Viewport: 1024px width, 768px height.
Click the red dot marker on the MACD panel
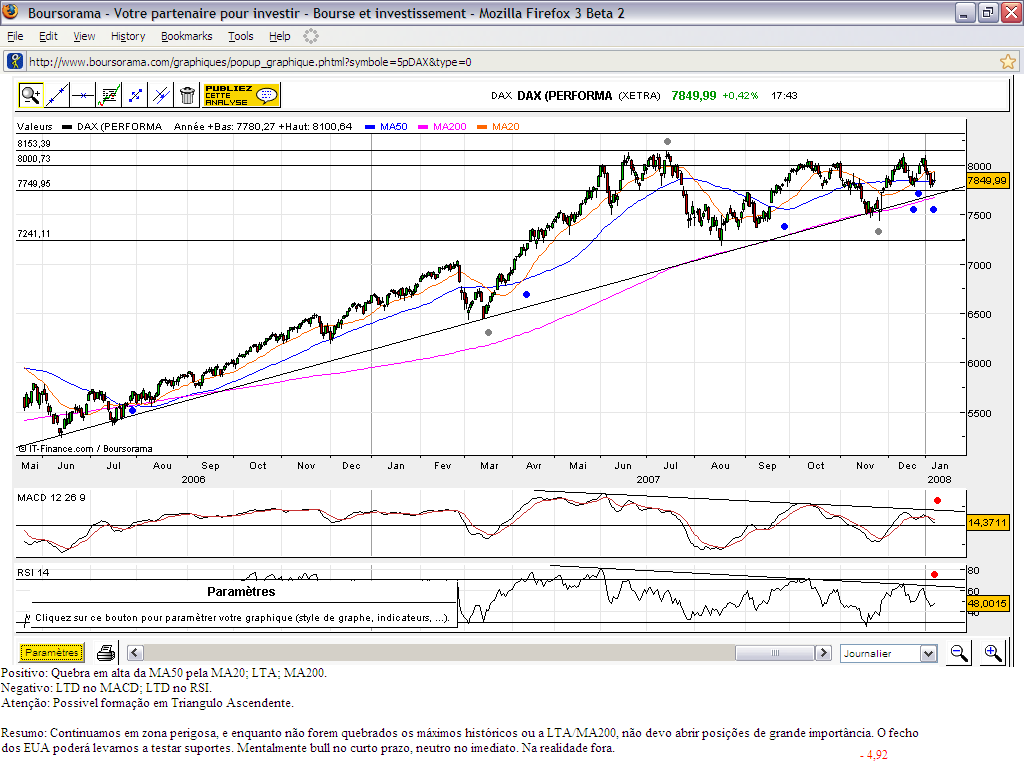coord(937,500)
